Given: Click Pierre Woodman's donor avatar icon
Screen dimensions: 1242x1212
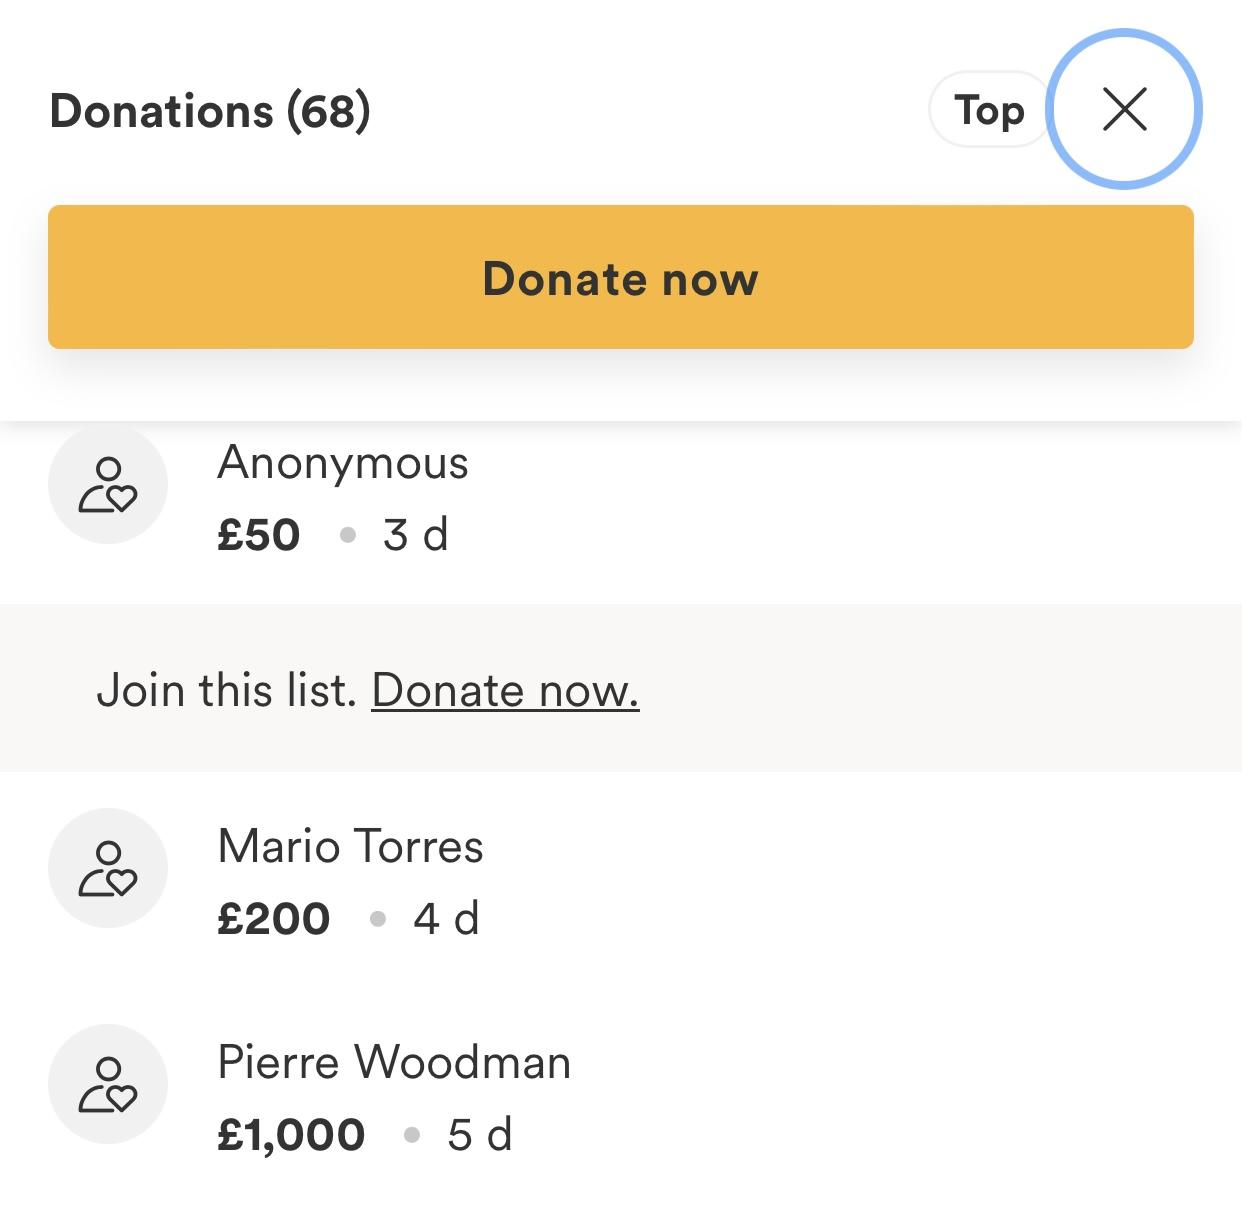Looking at the screenshot, I should coord(108,1084).
